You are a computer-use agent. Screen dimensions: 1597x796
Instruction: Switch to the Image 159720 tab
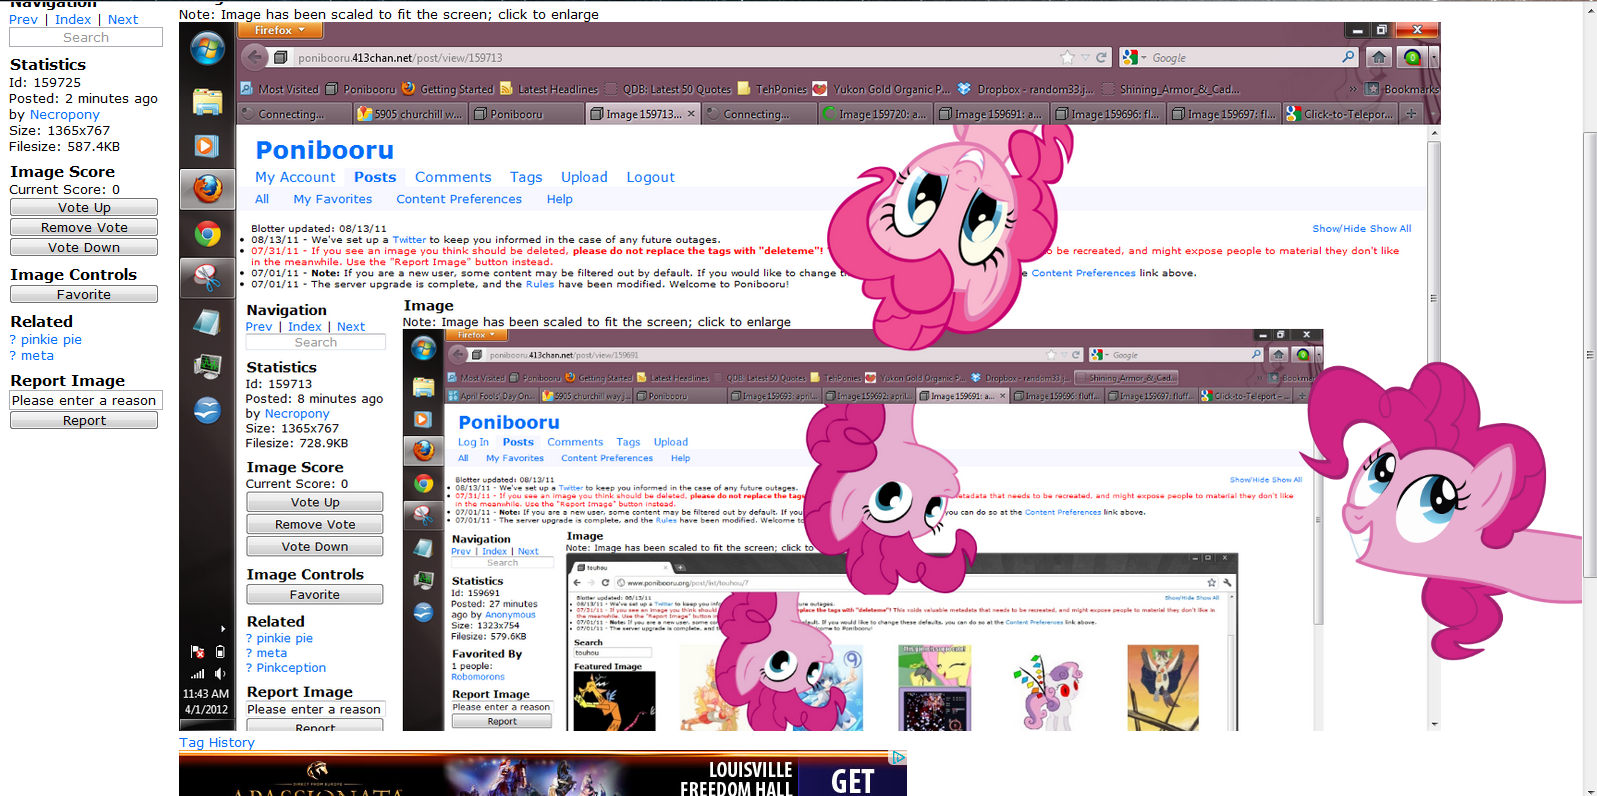[x=875, y=114]
